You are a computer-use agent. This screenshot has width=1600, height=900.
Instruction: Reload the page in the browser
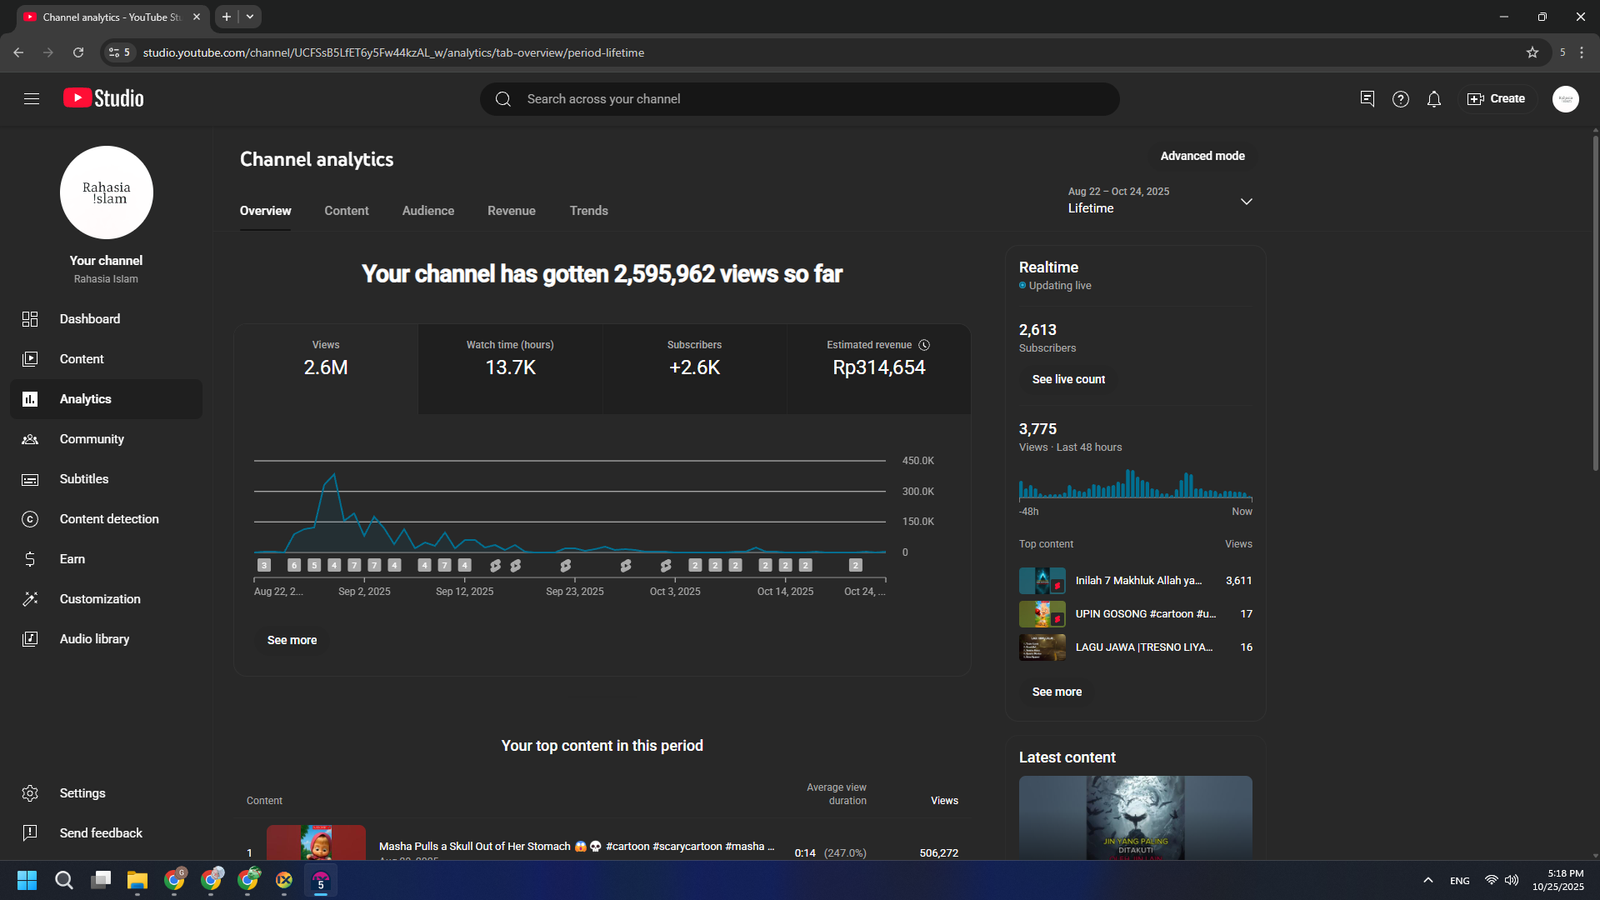(78, 52)
